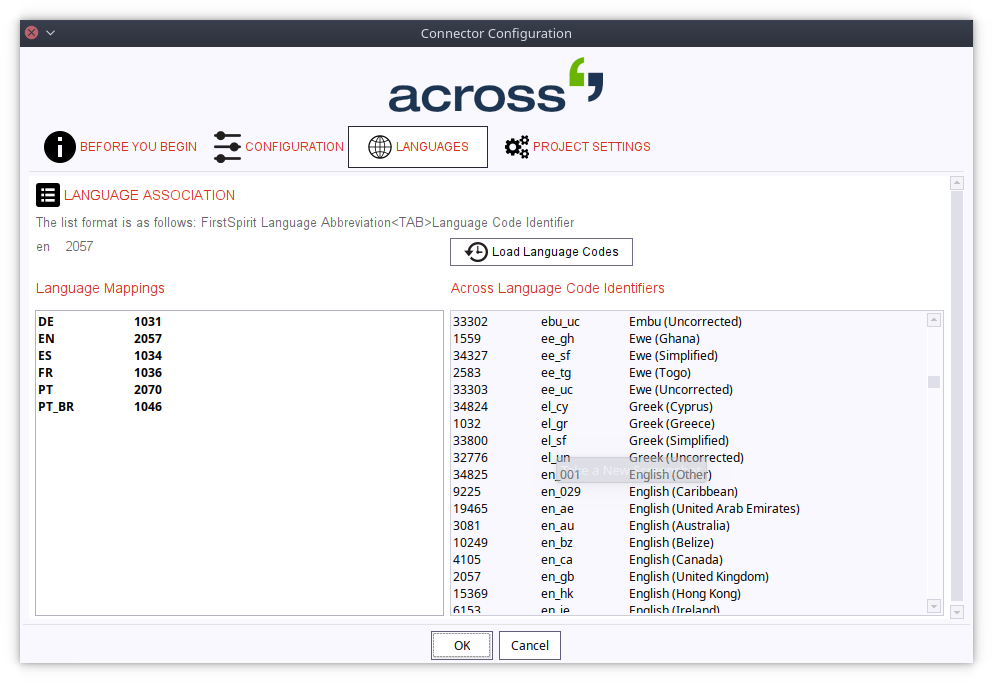Click the clock icon on Load Language Codes
Viewport: 993px width, 683px height.
point(476,252)
